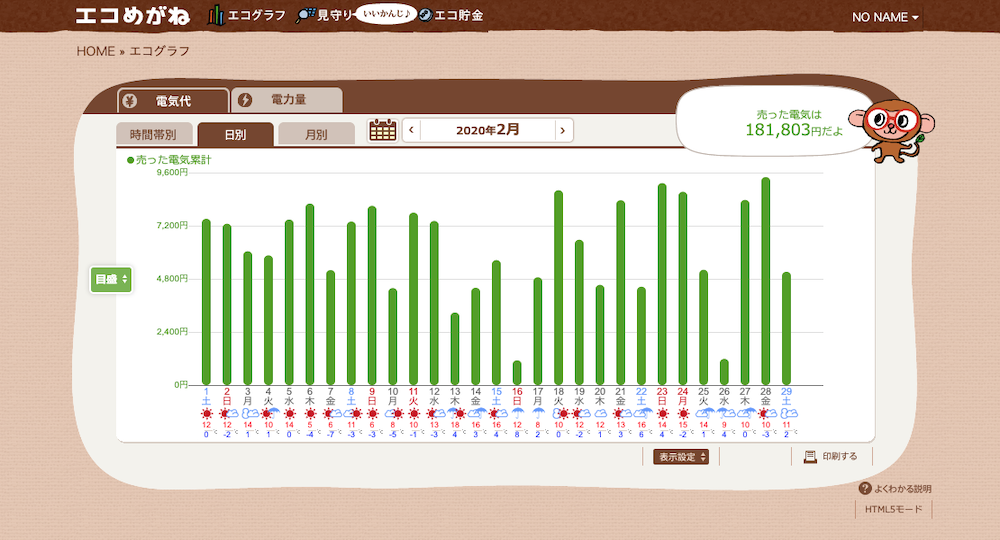Click the エコ貯金 coin icon
The height and width of the screenshot is (540, 1000).
425,15
